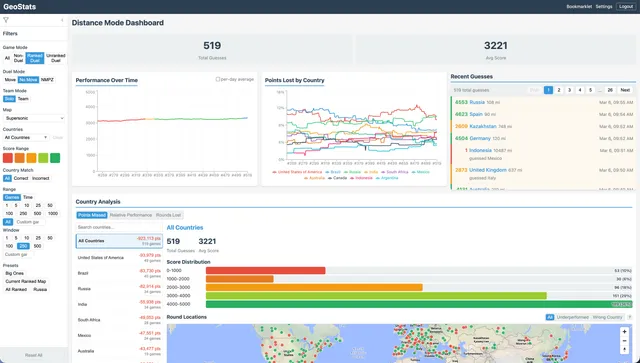Click the filter funnel icon
Image resolution: width=640 pixels, height=363 pixels.
pos(6,20)
